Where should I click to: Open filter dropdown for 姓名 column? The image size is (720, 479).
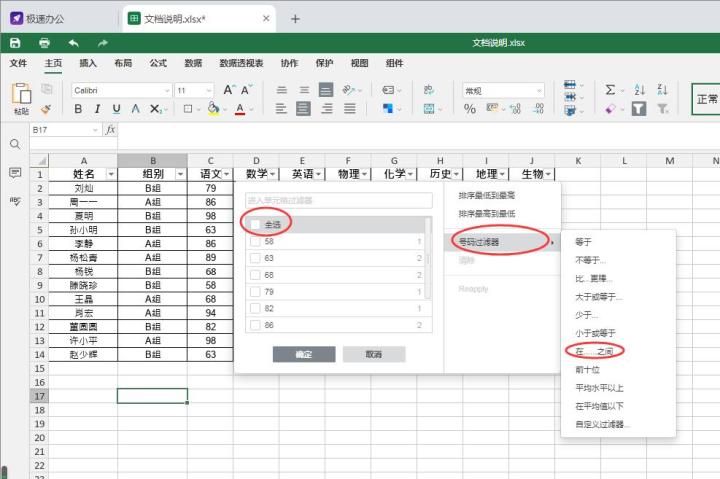coord(111,175)
